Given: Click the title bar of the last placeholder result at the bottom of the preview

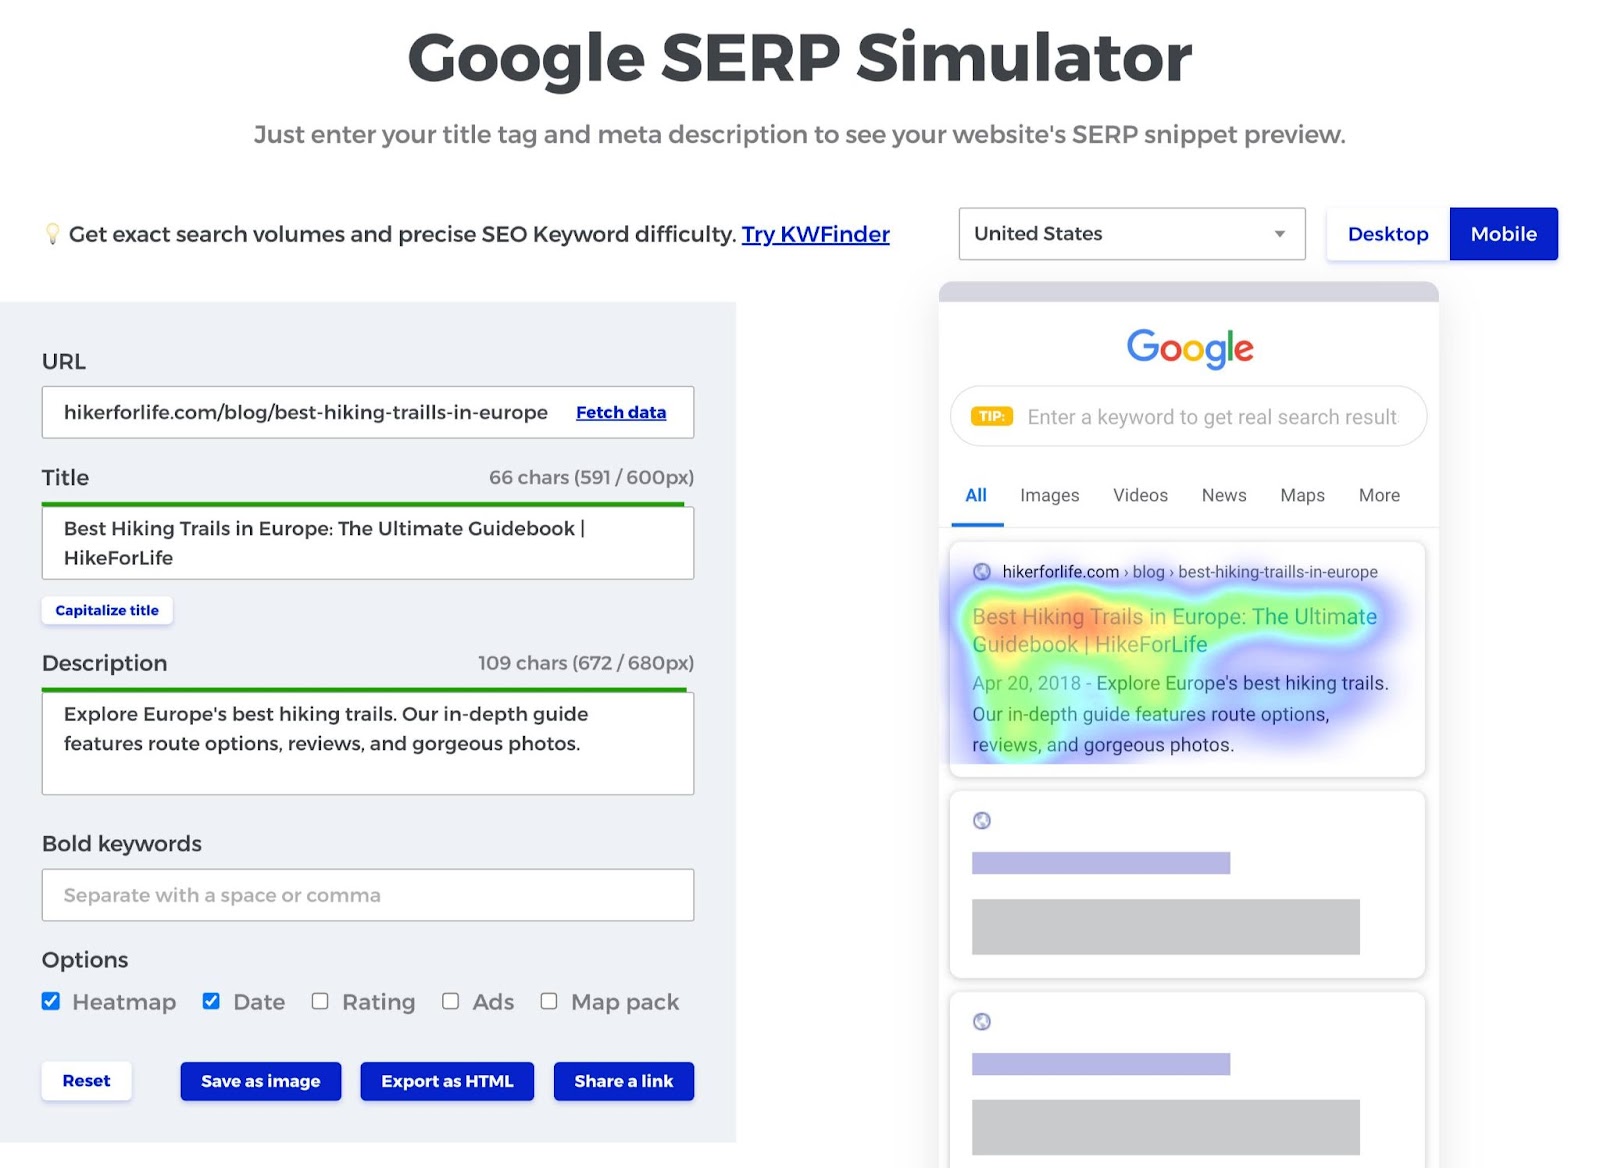Looking at the screenshot, I should click(x=1101, y=1064).
